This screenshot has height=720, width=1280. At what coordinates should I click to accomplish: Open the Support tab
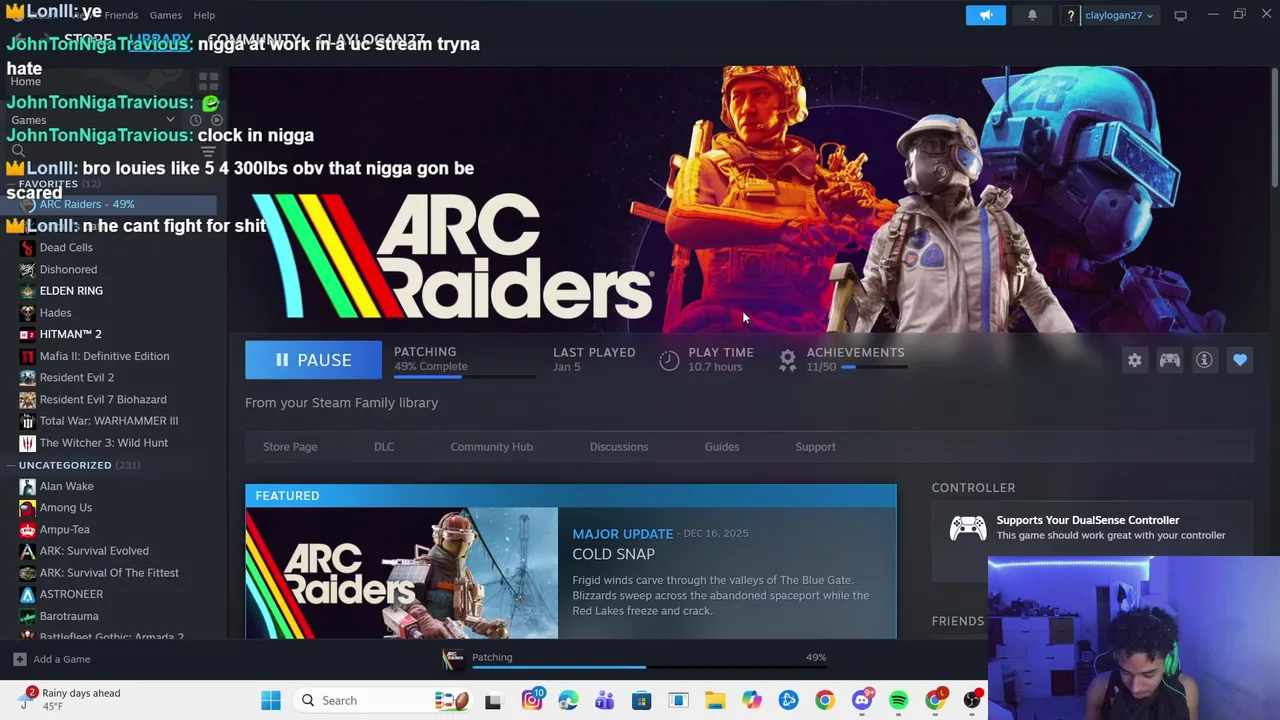click(815, 447)
